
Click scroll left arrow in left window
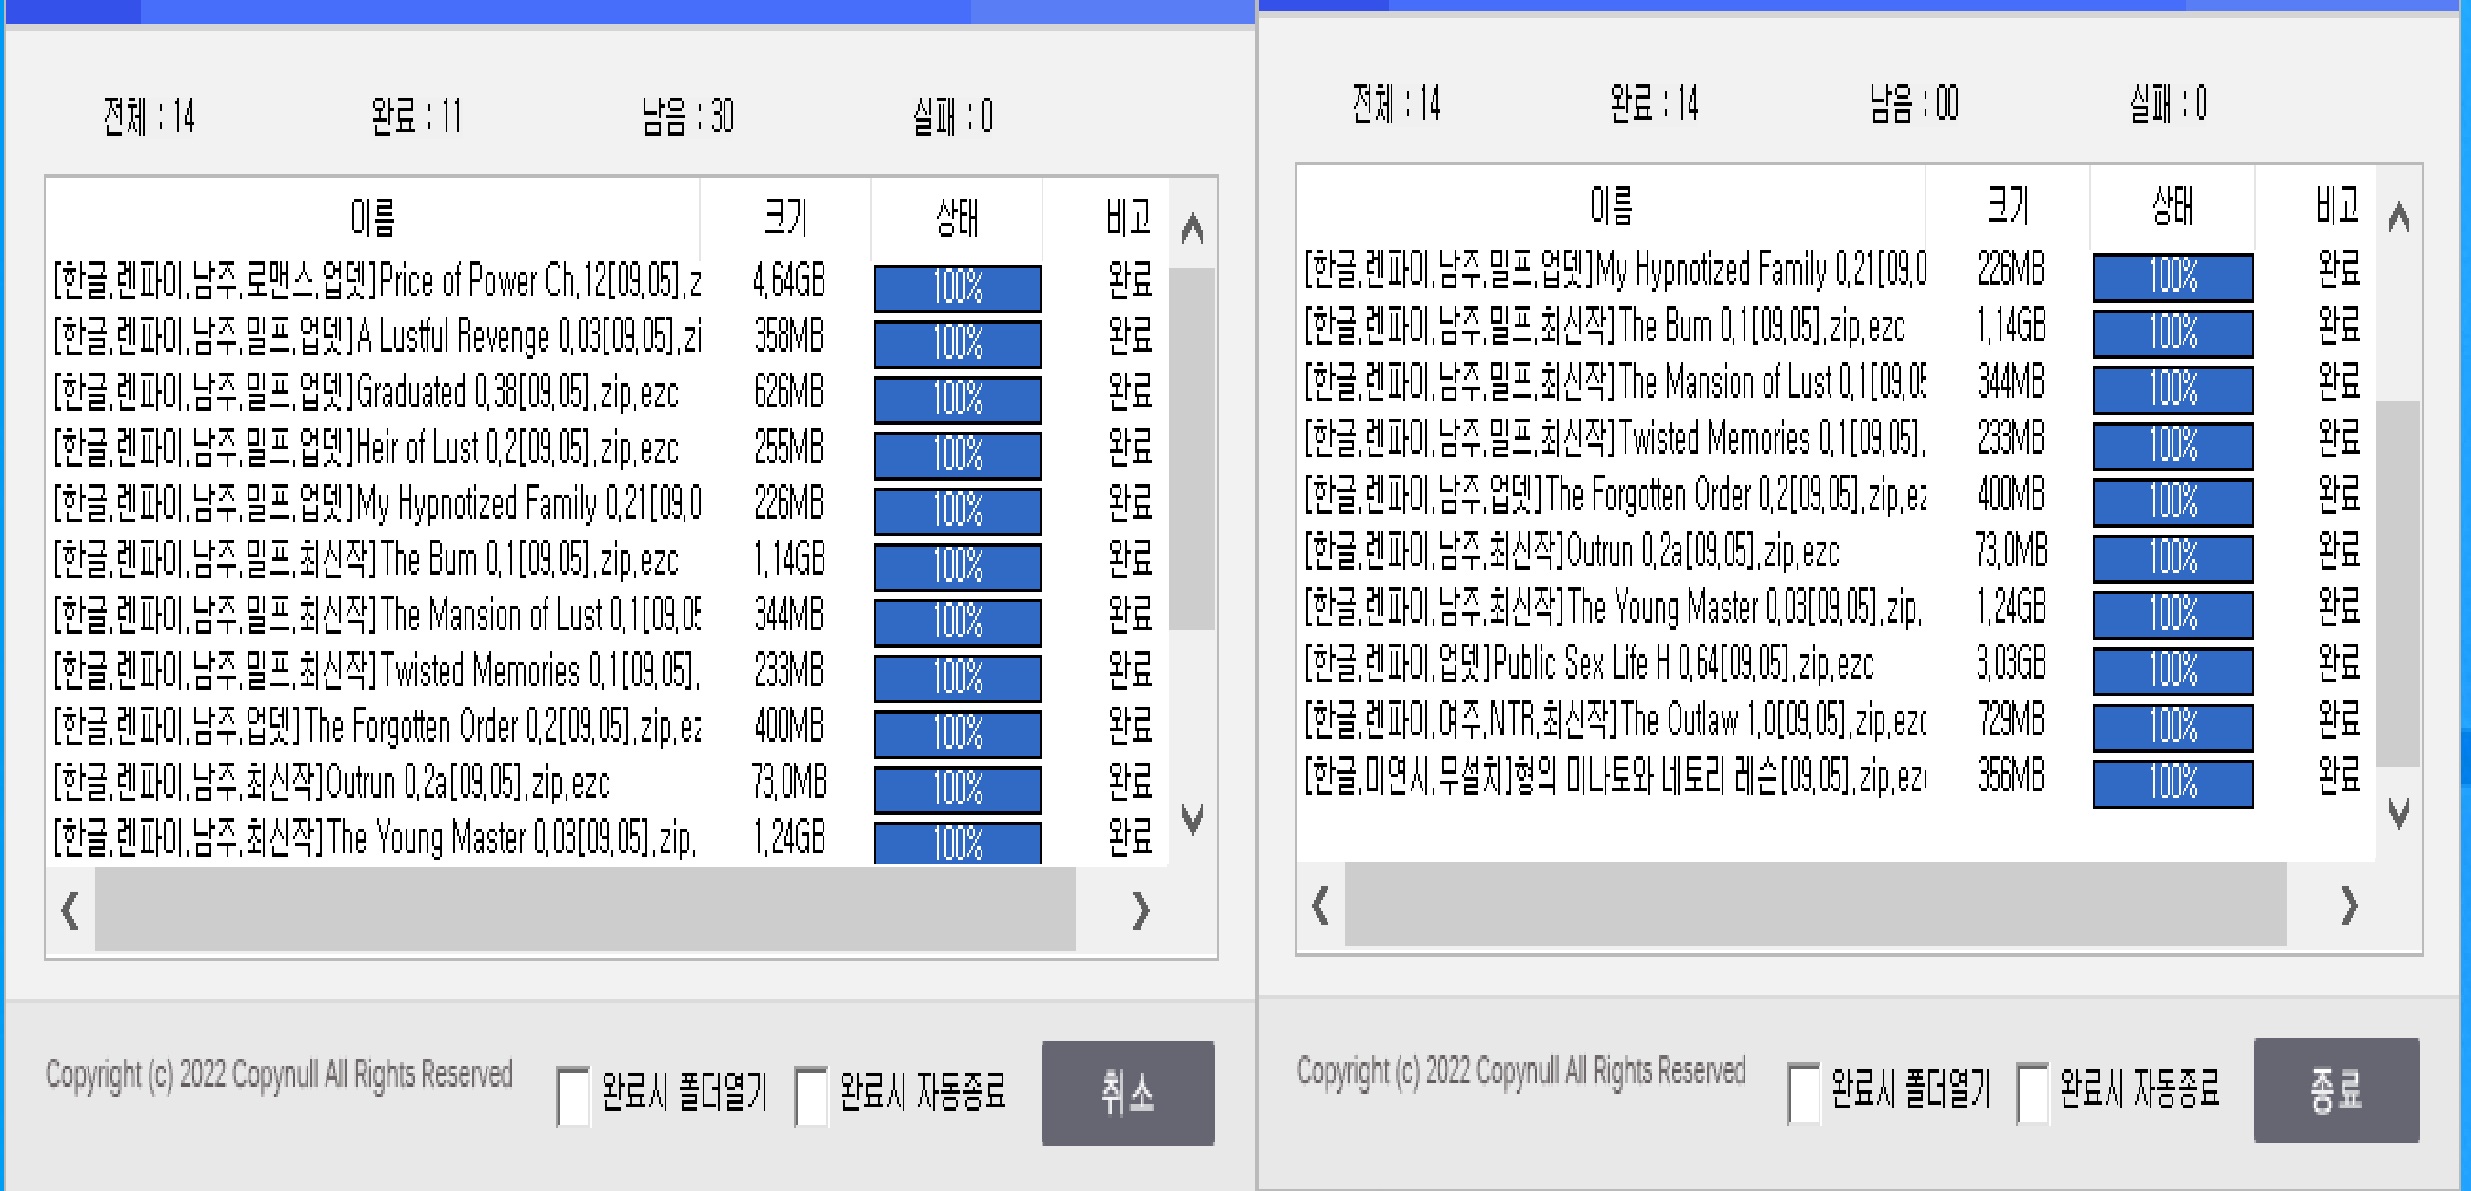70,910
